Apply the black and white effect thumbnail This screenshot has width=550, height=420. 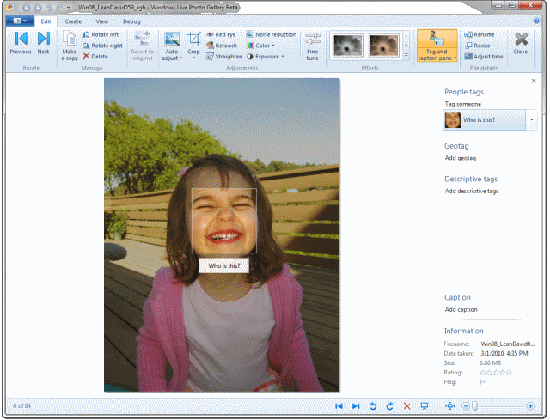(x=348, y=45)
